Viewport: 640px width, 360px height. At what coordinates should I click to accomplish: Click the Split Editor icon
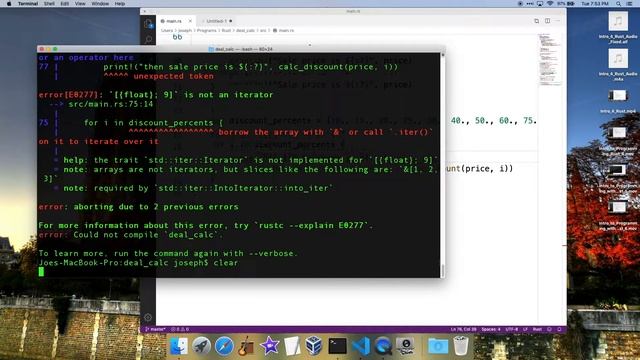(547, 21)
